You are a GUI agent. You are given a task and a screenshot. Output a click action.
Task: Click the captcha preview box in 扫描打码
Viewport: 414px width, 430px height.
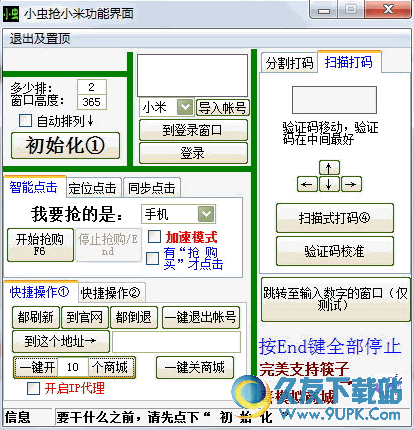(335, 100)
